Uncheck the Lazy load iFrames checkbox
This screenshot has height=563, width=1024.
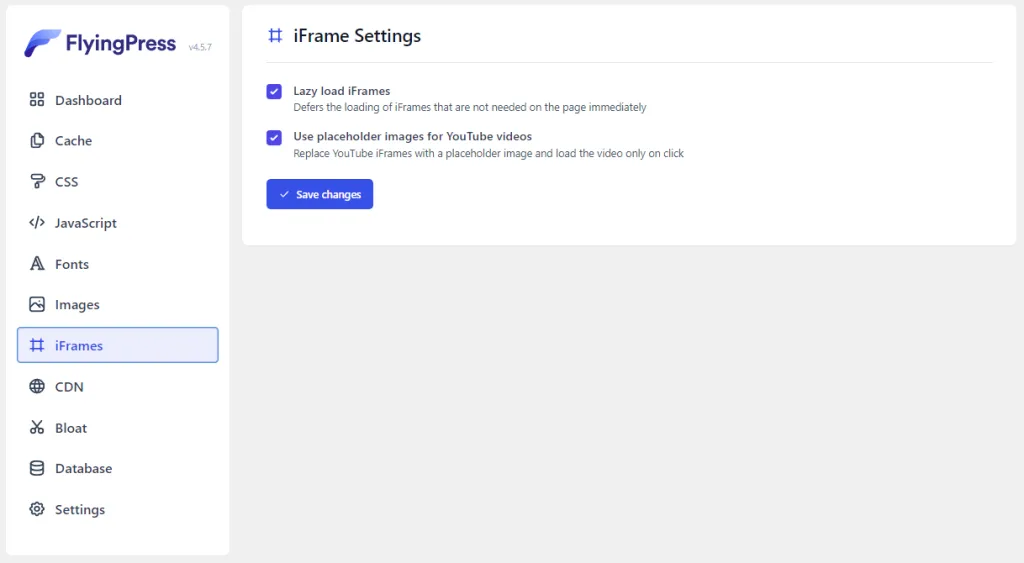[x=274, y=92]
